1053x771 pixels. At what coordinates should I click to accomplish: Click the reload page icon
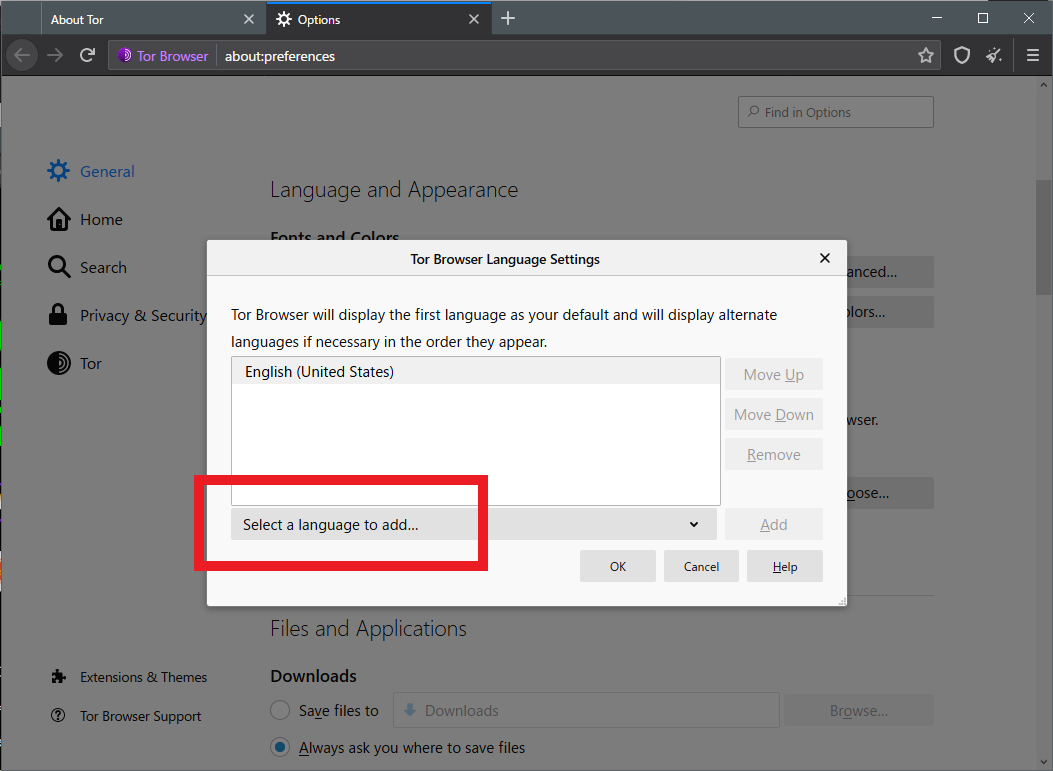pyautogui.click(x=88, y=56)
